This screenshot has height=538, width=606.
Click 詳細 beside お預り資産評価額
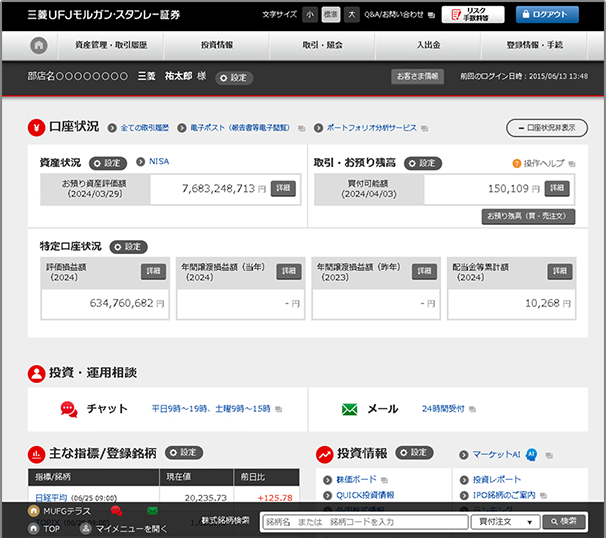point(283,188)
